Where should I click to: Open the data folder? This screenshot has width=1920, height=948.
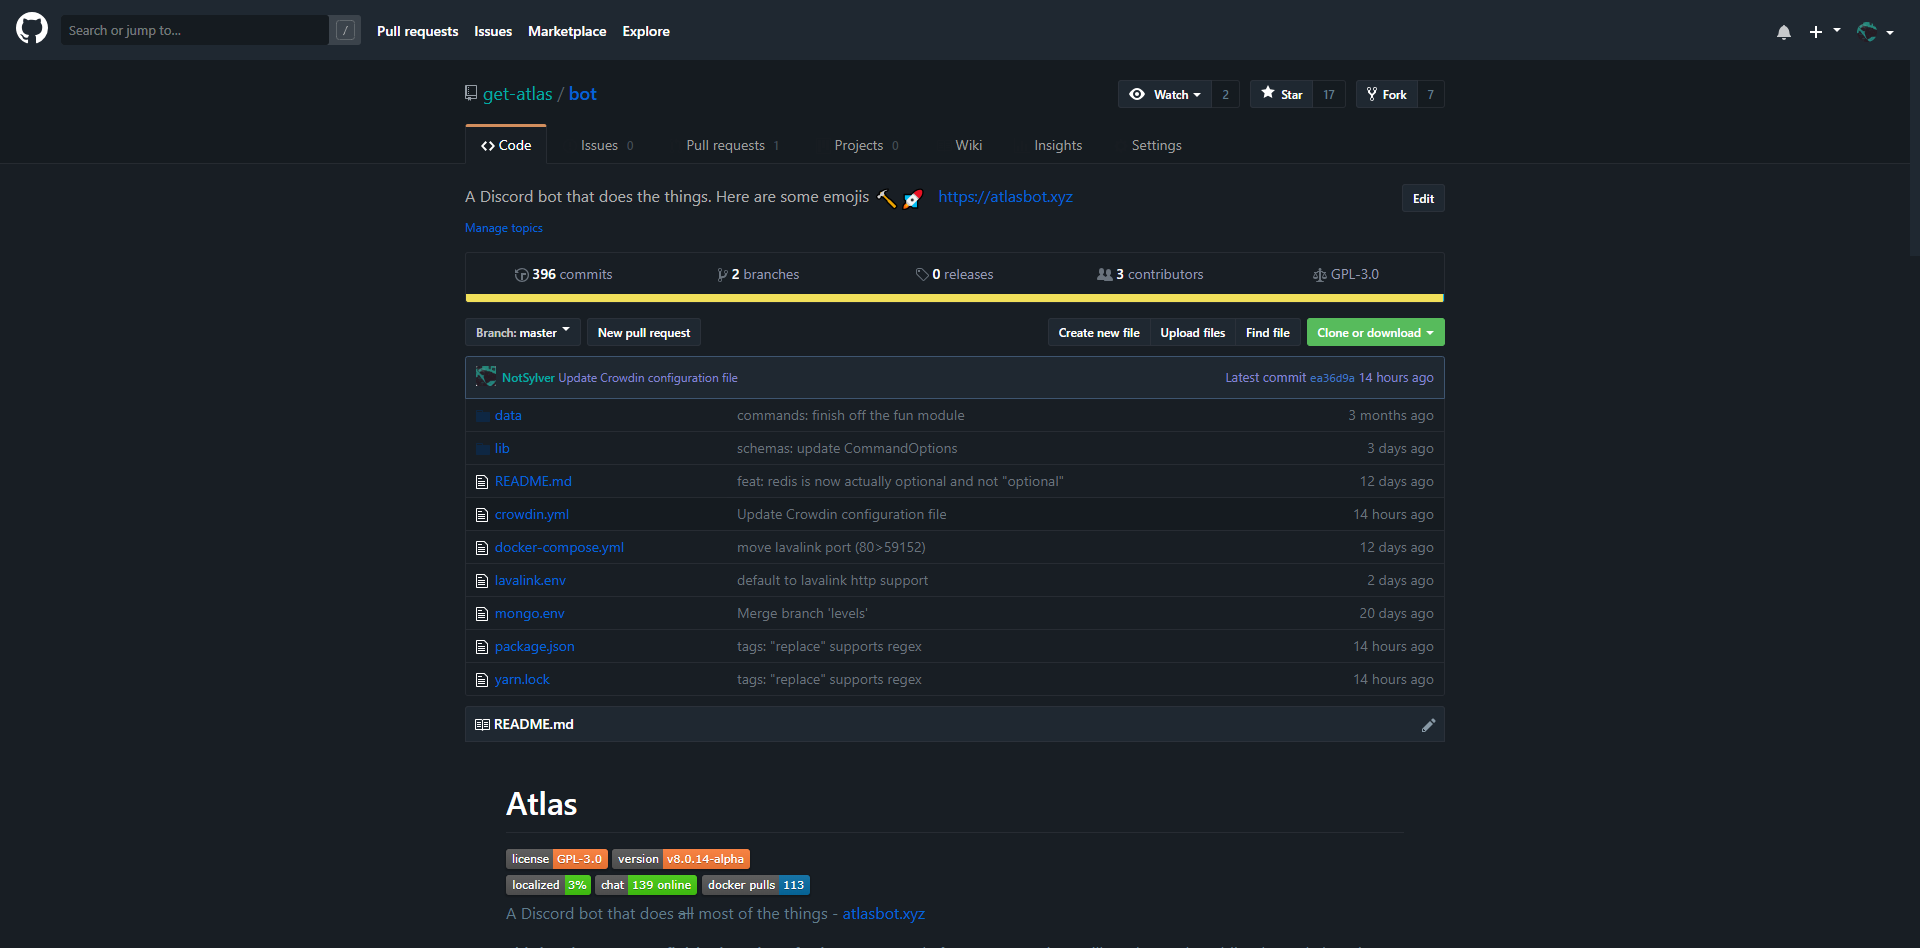[x=508, y=415]
